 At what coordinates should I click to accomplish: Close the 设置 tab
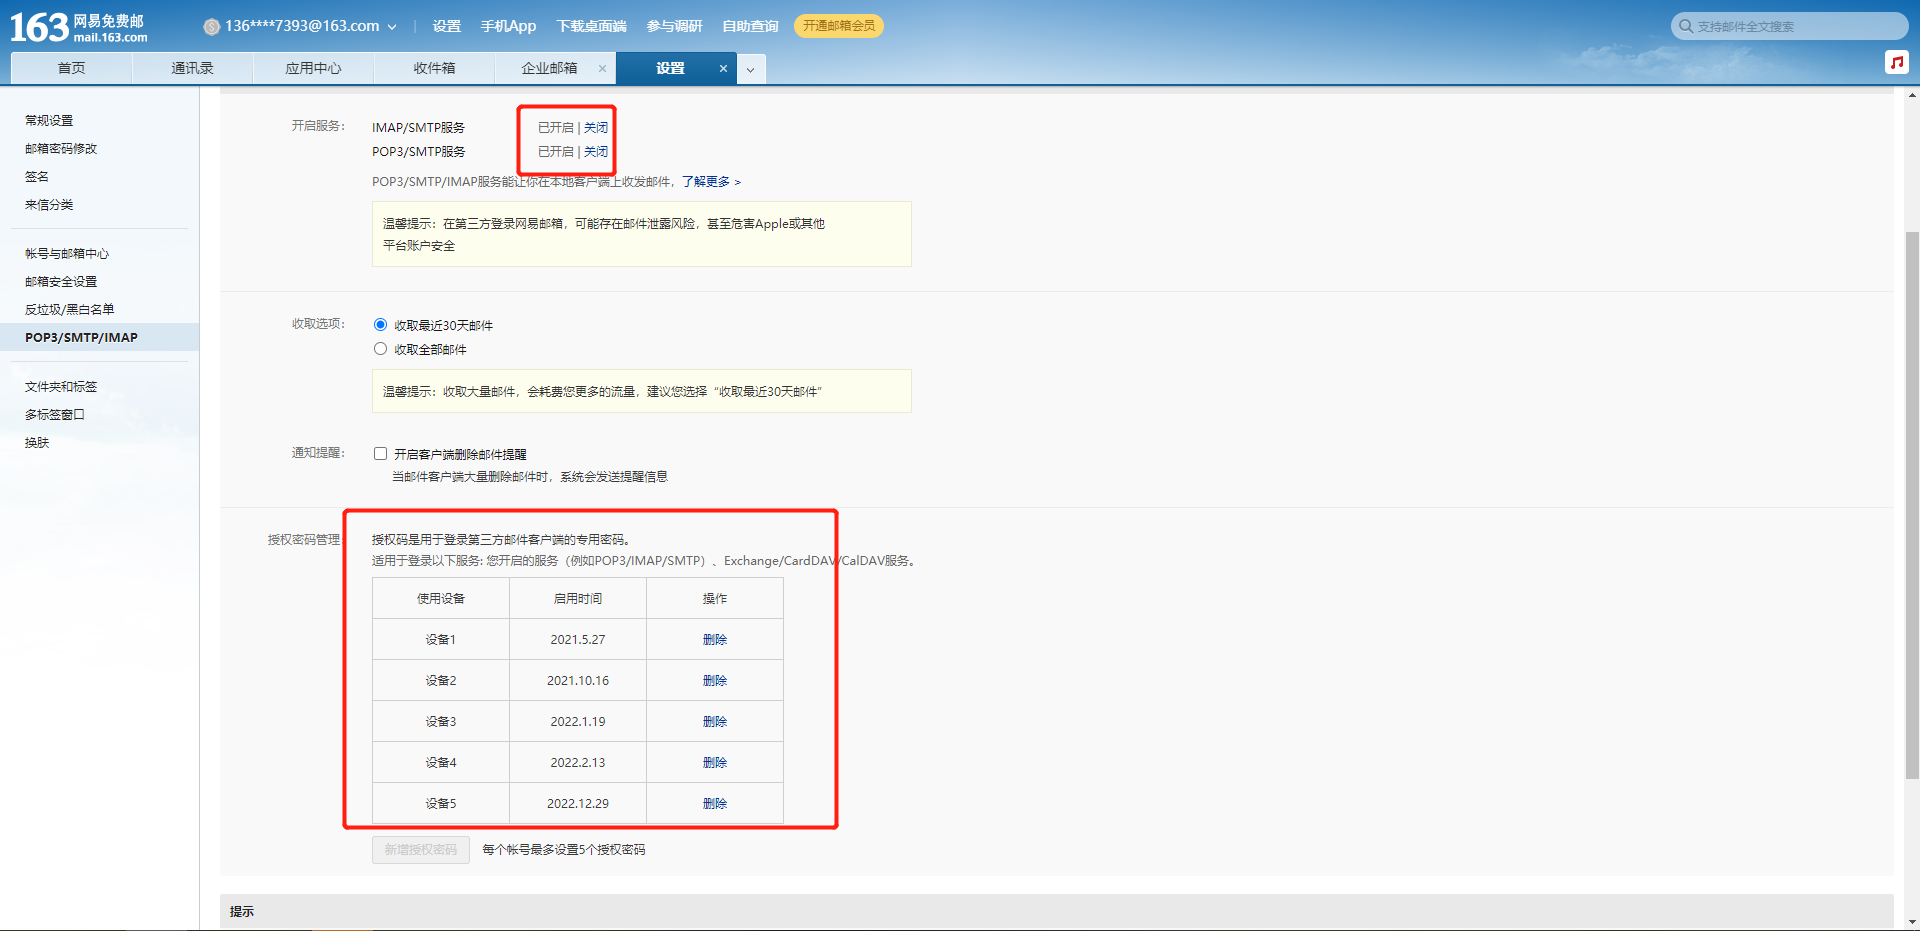(x=723, y=68)
